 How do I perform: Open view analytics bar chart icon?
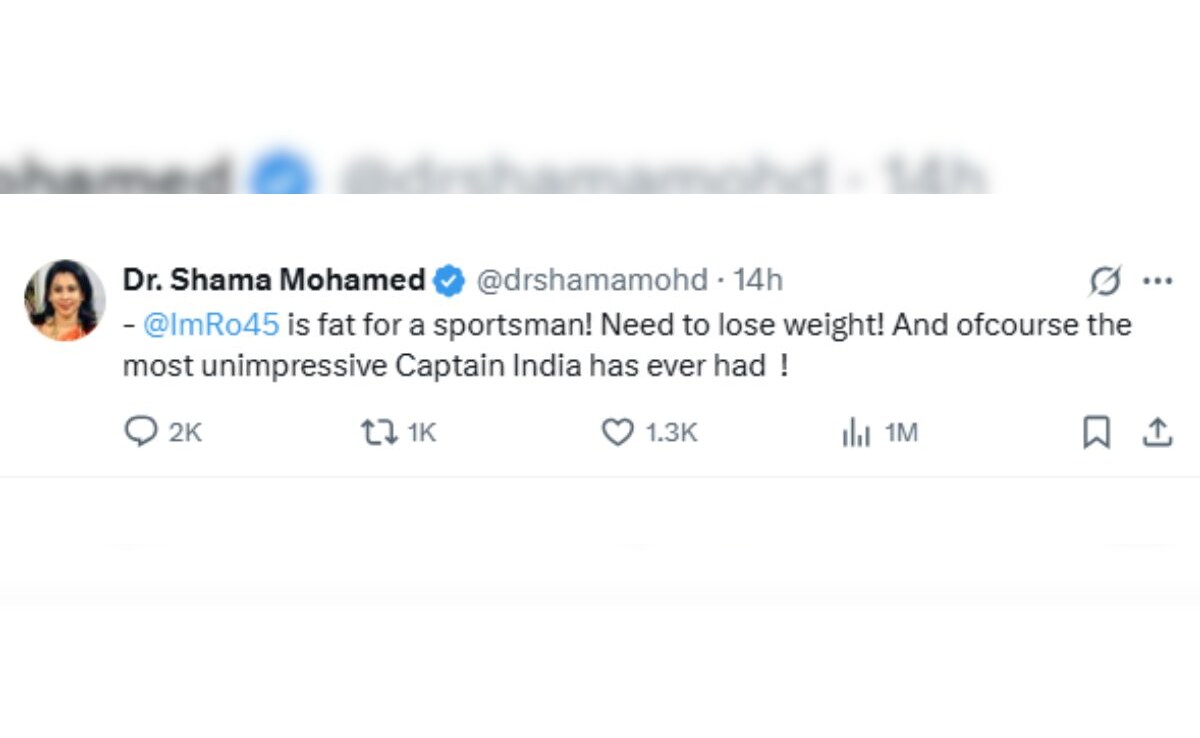pos(856,432)
